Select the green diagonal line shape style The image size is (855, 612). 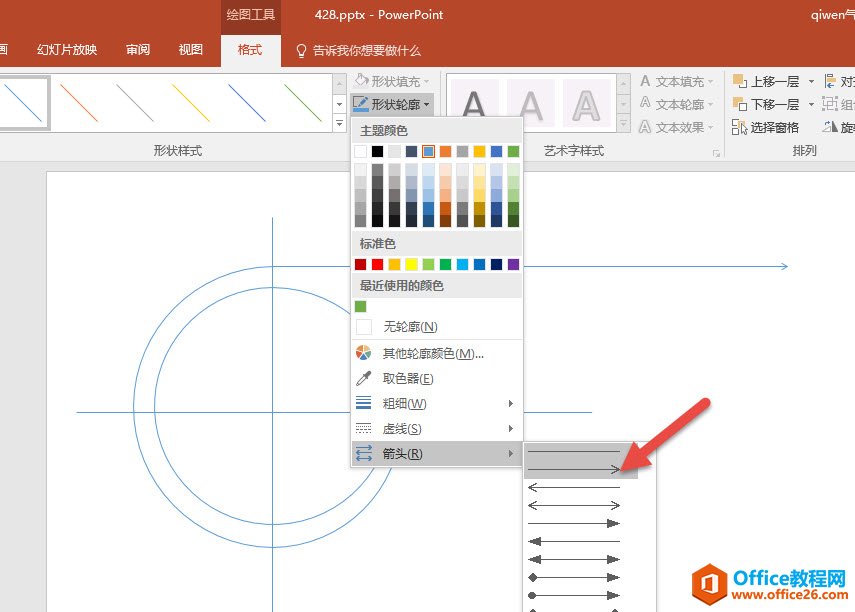302,102
